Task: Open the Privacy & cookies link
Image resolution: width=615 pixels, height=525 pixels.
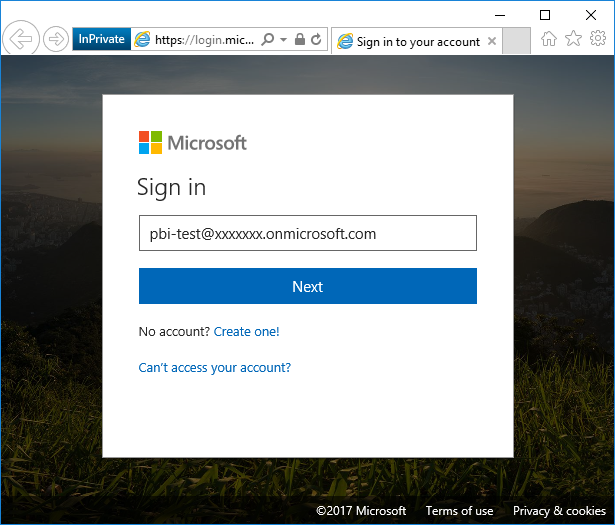Action: [x=559, y=511]
